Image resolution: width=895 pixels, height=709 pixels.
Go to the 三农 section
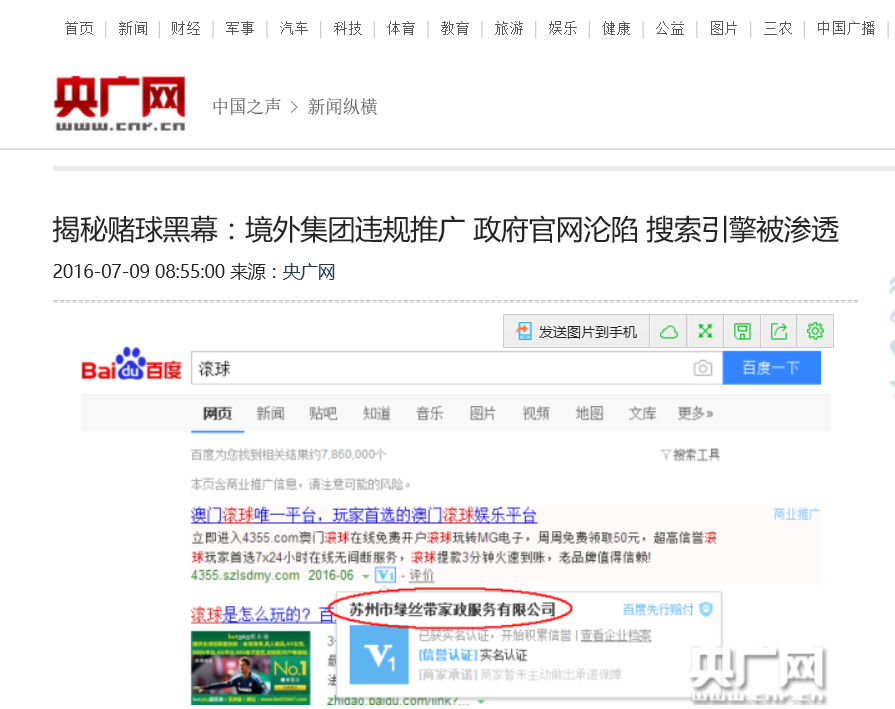coord(778,29)
